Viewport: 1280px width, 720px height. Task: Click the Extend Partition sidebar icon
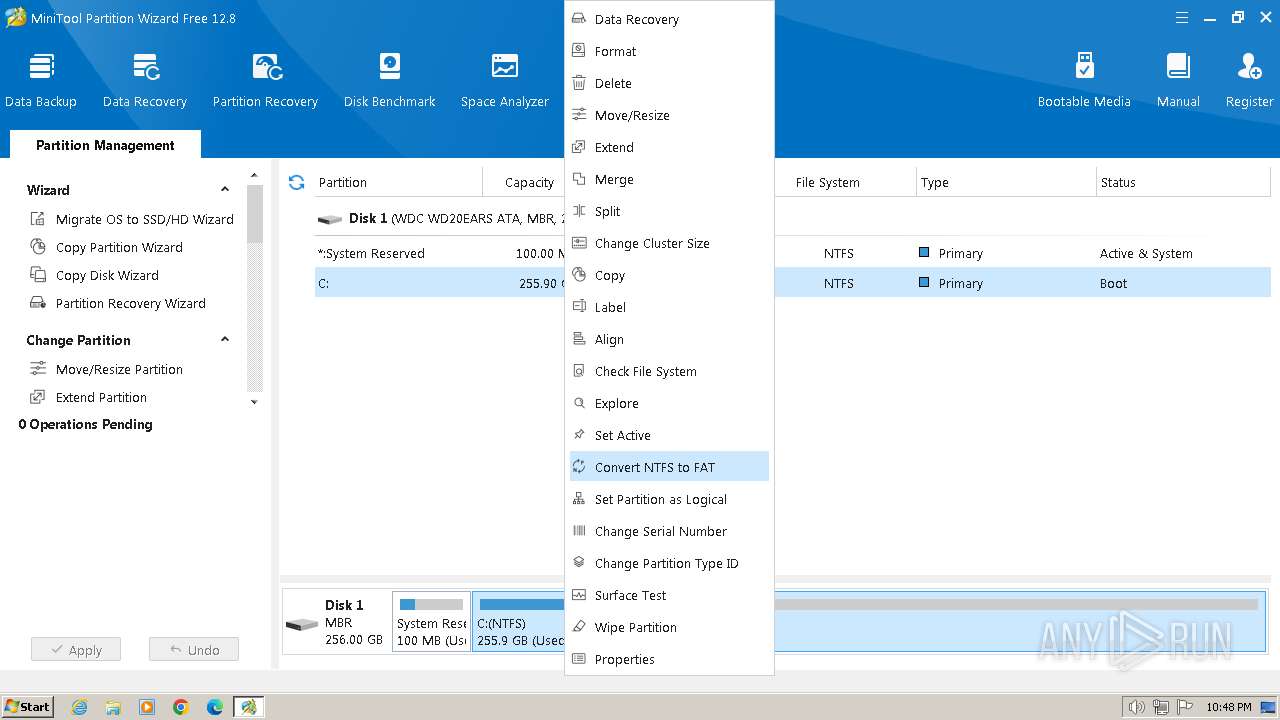click(x=38, y=397)
